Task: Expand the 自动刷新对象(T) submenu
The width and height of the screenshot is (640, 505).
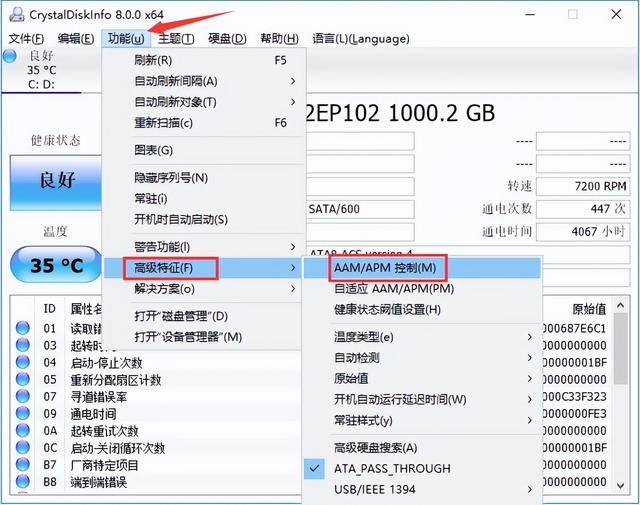Action: [203, 102]
